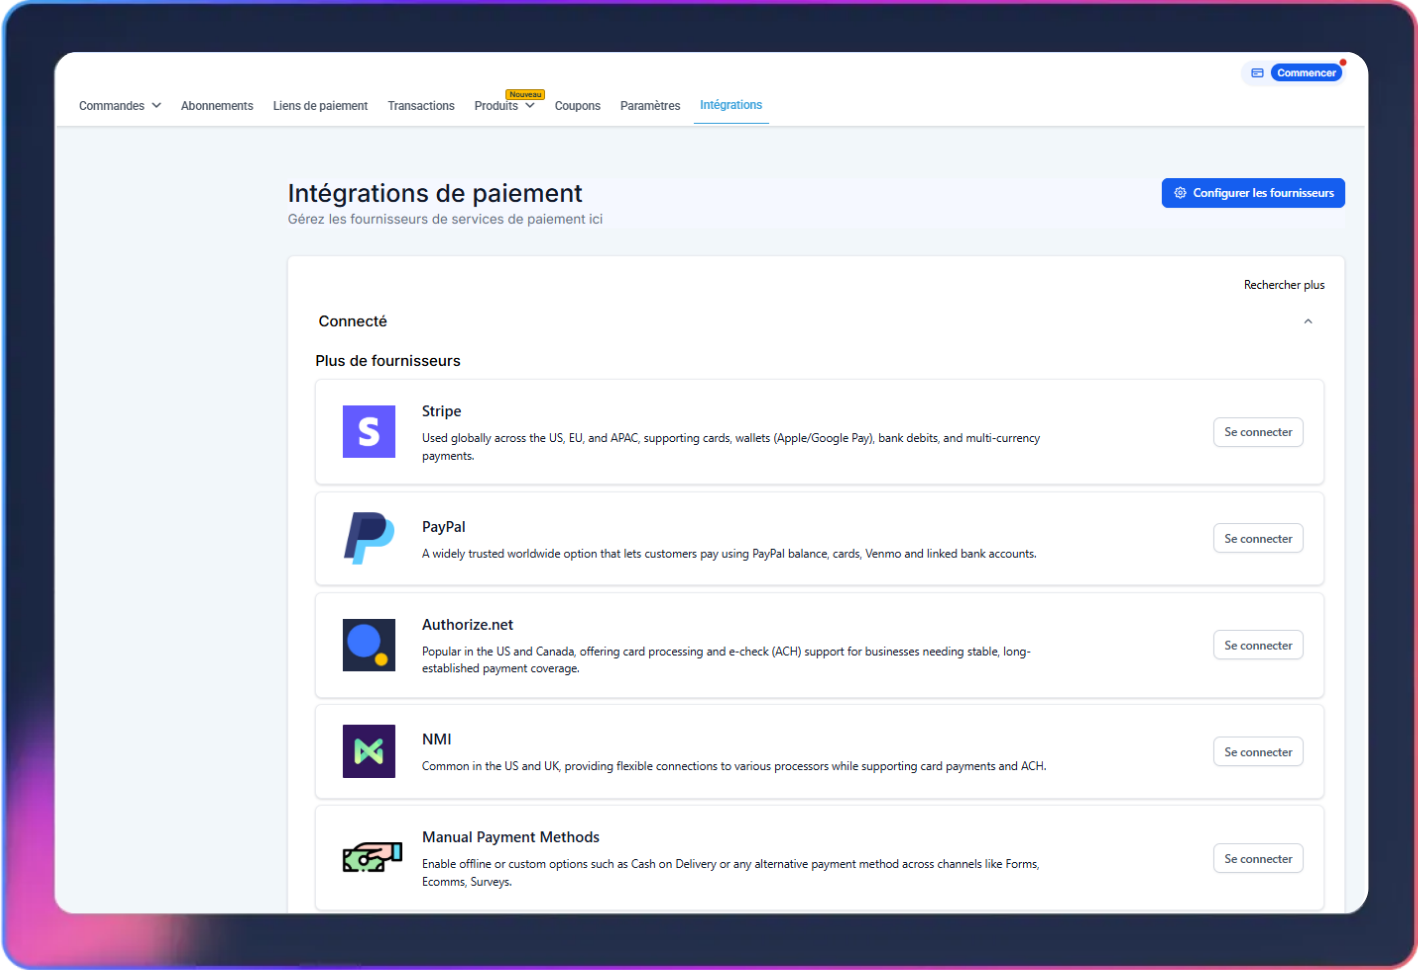Connect Stripe with Se connecter button
The width and height of the screenshot is (1418, 970).
[x=1257, y=432]
